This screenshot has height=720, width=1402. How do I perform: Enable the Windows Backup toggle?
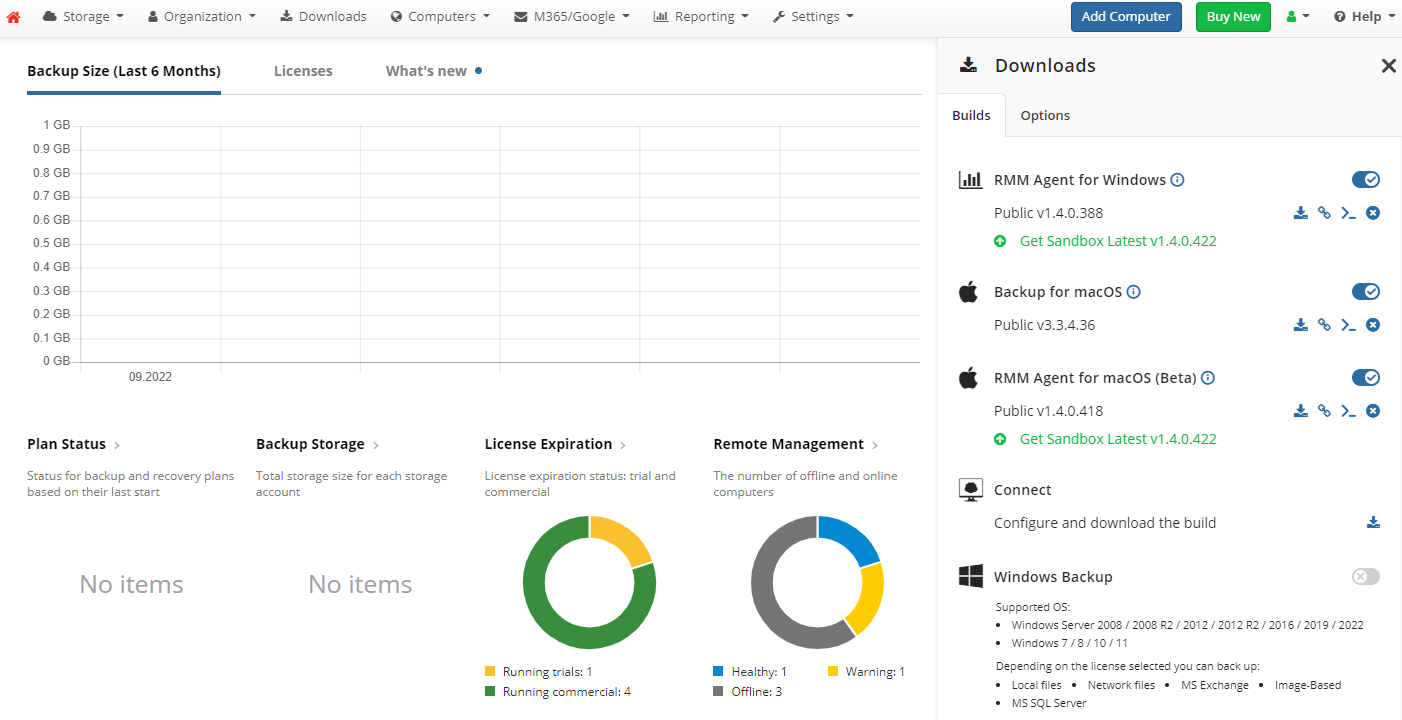pyautogui.click(x=1366, y=577)
